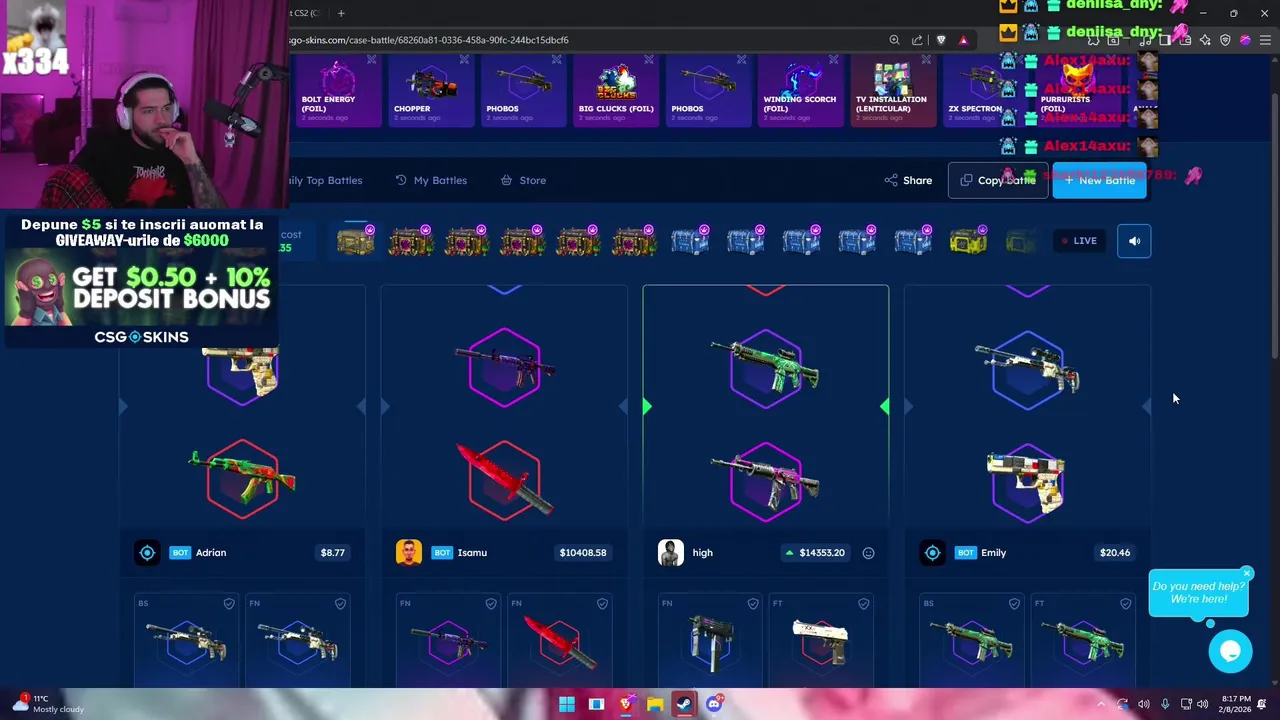1280x720 pixels.
Task: Click the Brave Rewards triangle icon
Action: 963,40
